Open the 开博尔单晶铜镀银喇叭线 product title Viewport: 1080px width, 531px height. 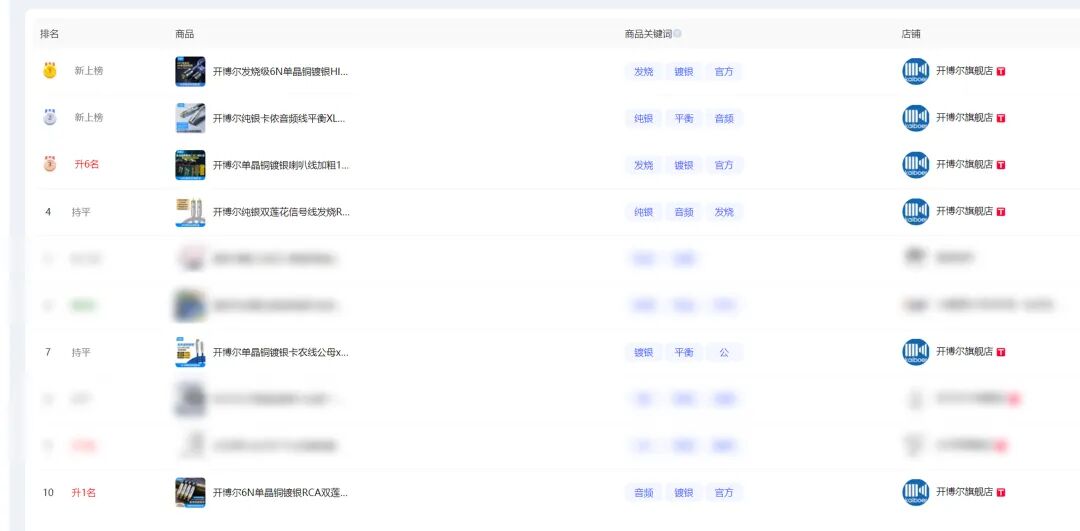click(x=280, y=165)
